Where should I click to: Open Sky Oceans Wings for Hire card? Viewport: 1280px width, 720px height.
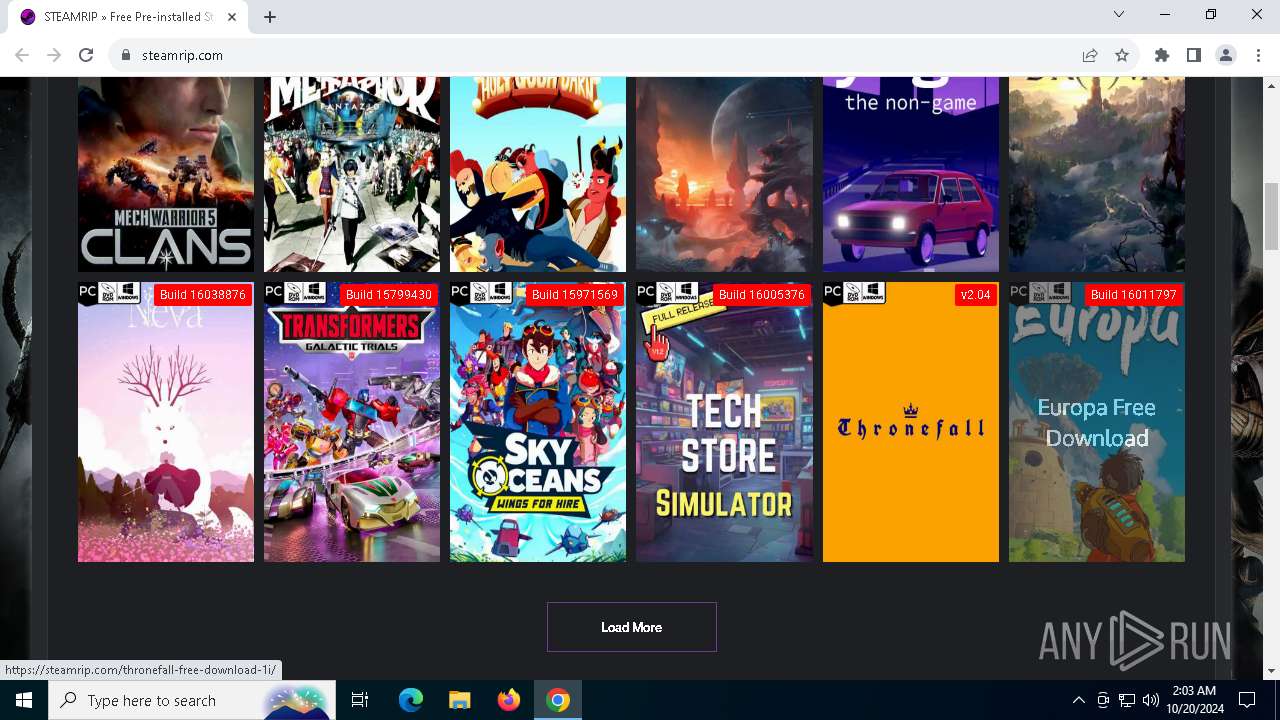(x=538, y=422)
